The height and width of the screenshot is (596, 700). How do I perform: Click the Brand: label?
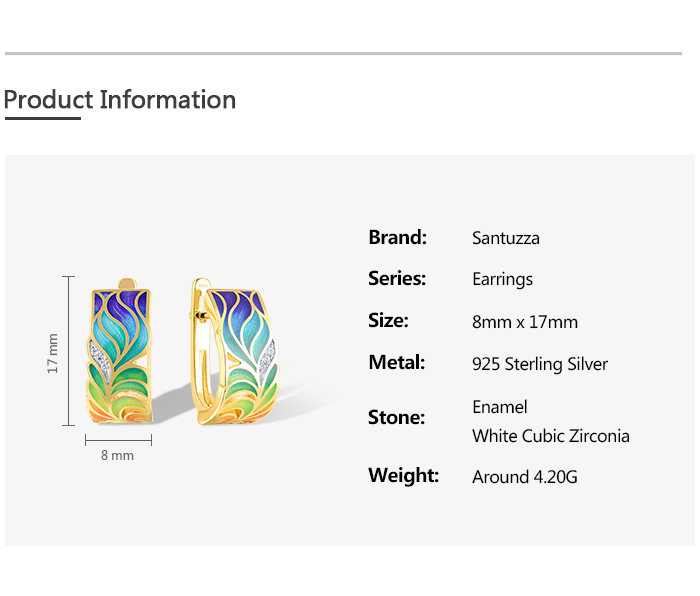(397, 237)
